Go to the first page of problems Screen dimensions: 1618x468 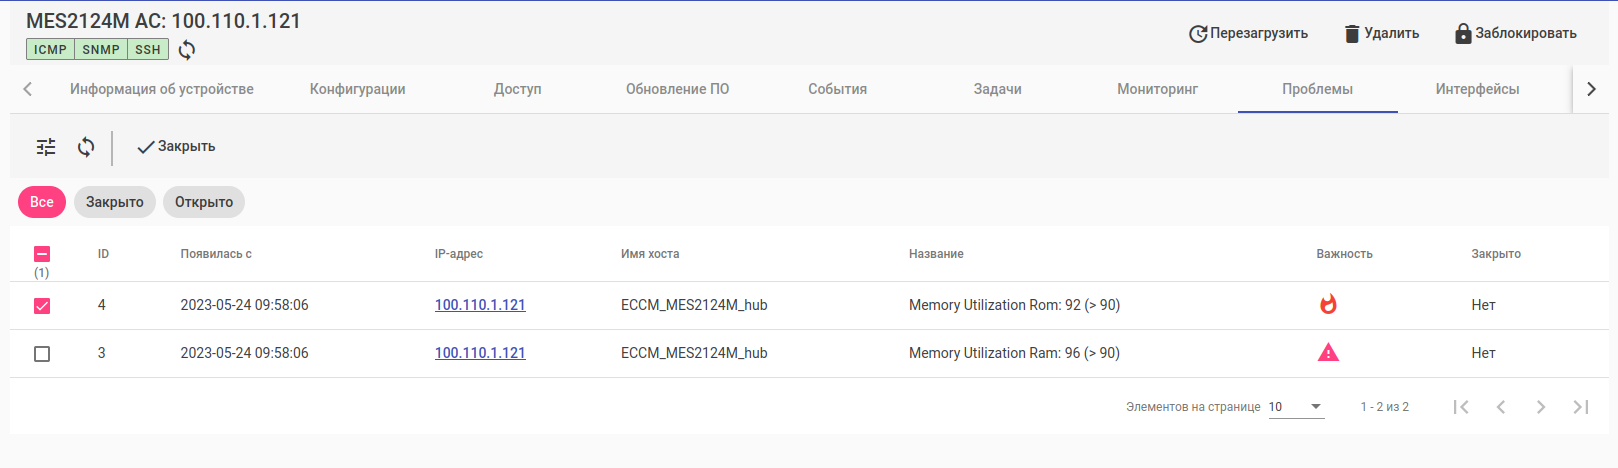[1461, 407]
